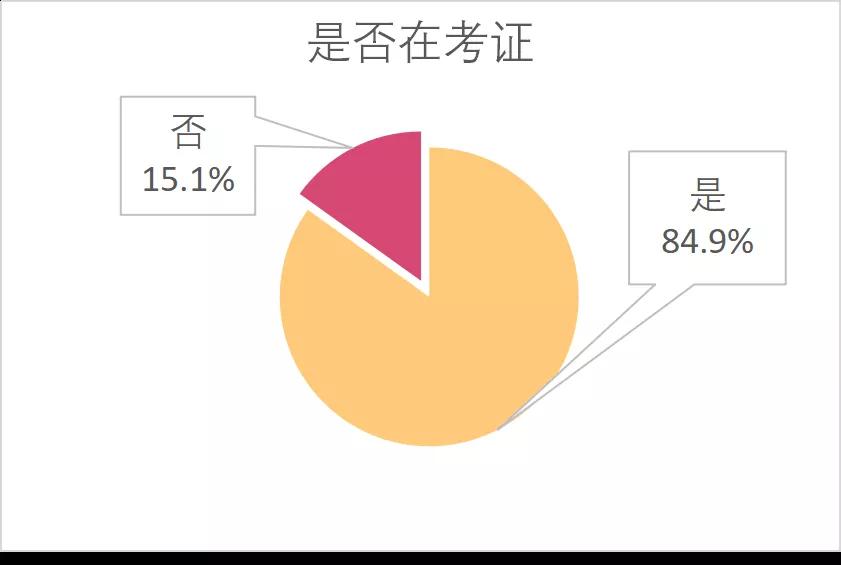The height and width of the screenshot is (565, 841).
Task: Click the 是 84.9% callout label
Action: pos(707,218)
